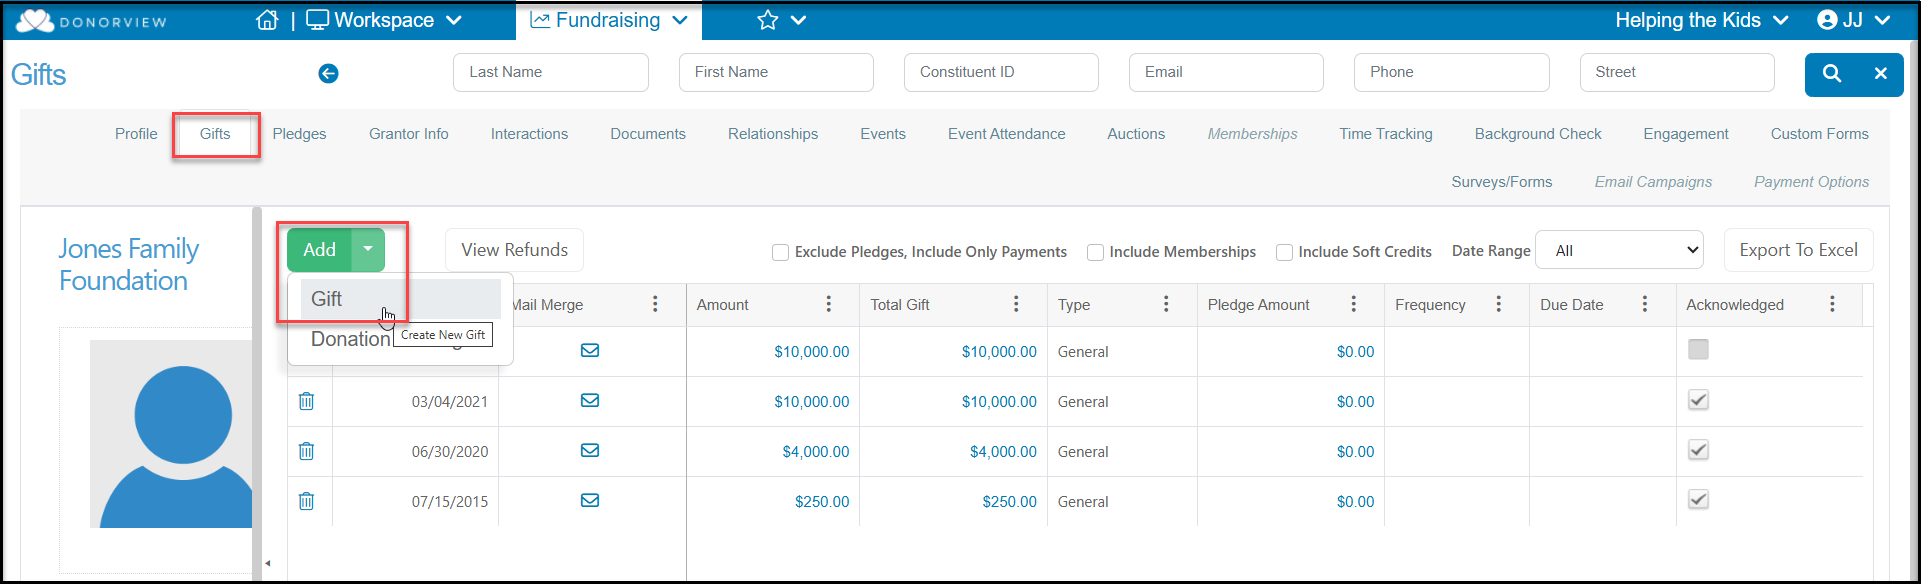Screen dimensions: 1921x584
Task: Open the $4,000.00 amount link
Action: [x=816, y=452]
